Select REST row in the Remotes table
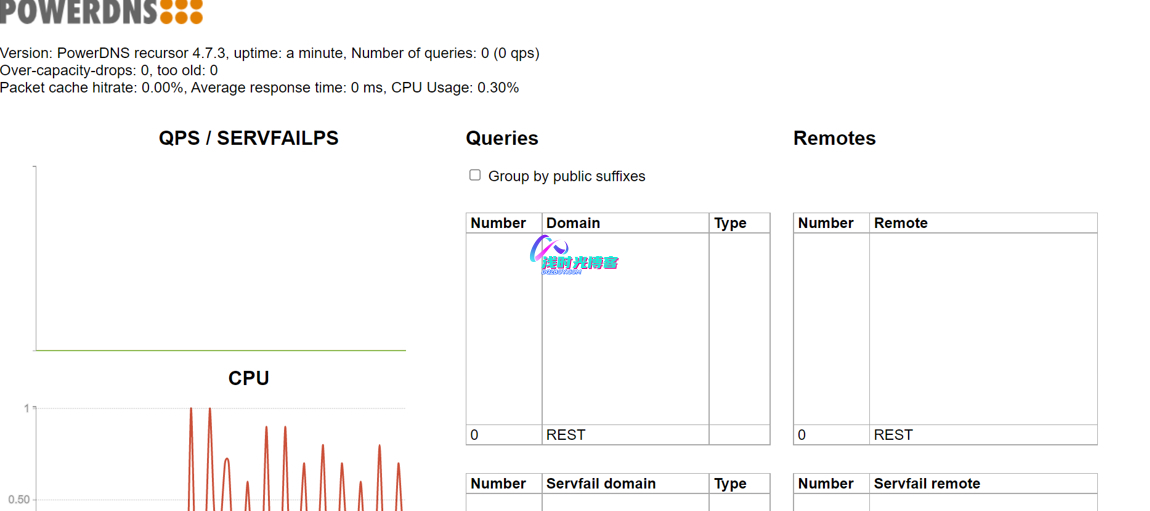 coord(893,435)
